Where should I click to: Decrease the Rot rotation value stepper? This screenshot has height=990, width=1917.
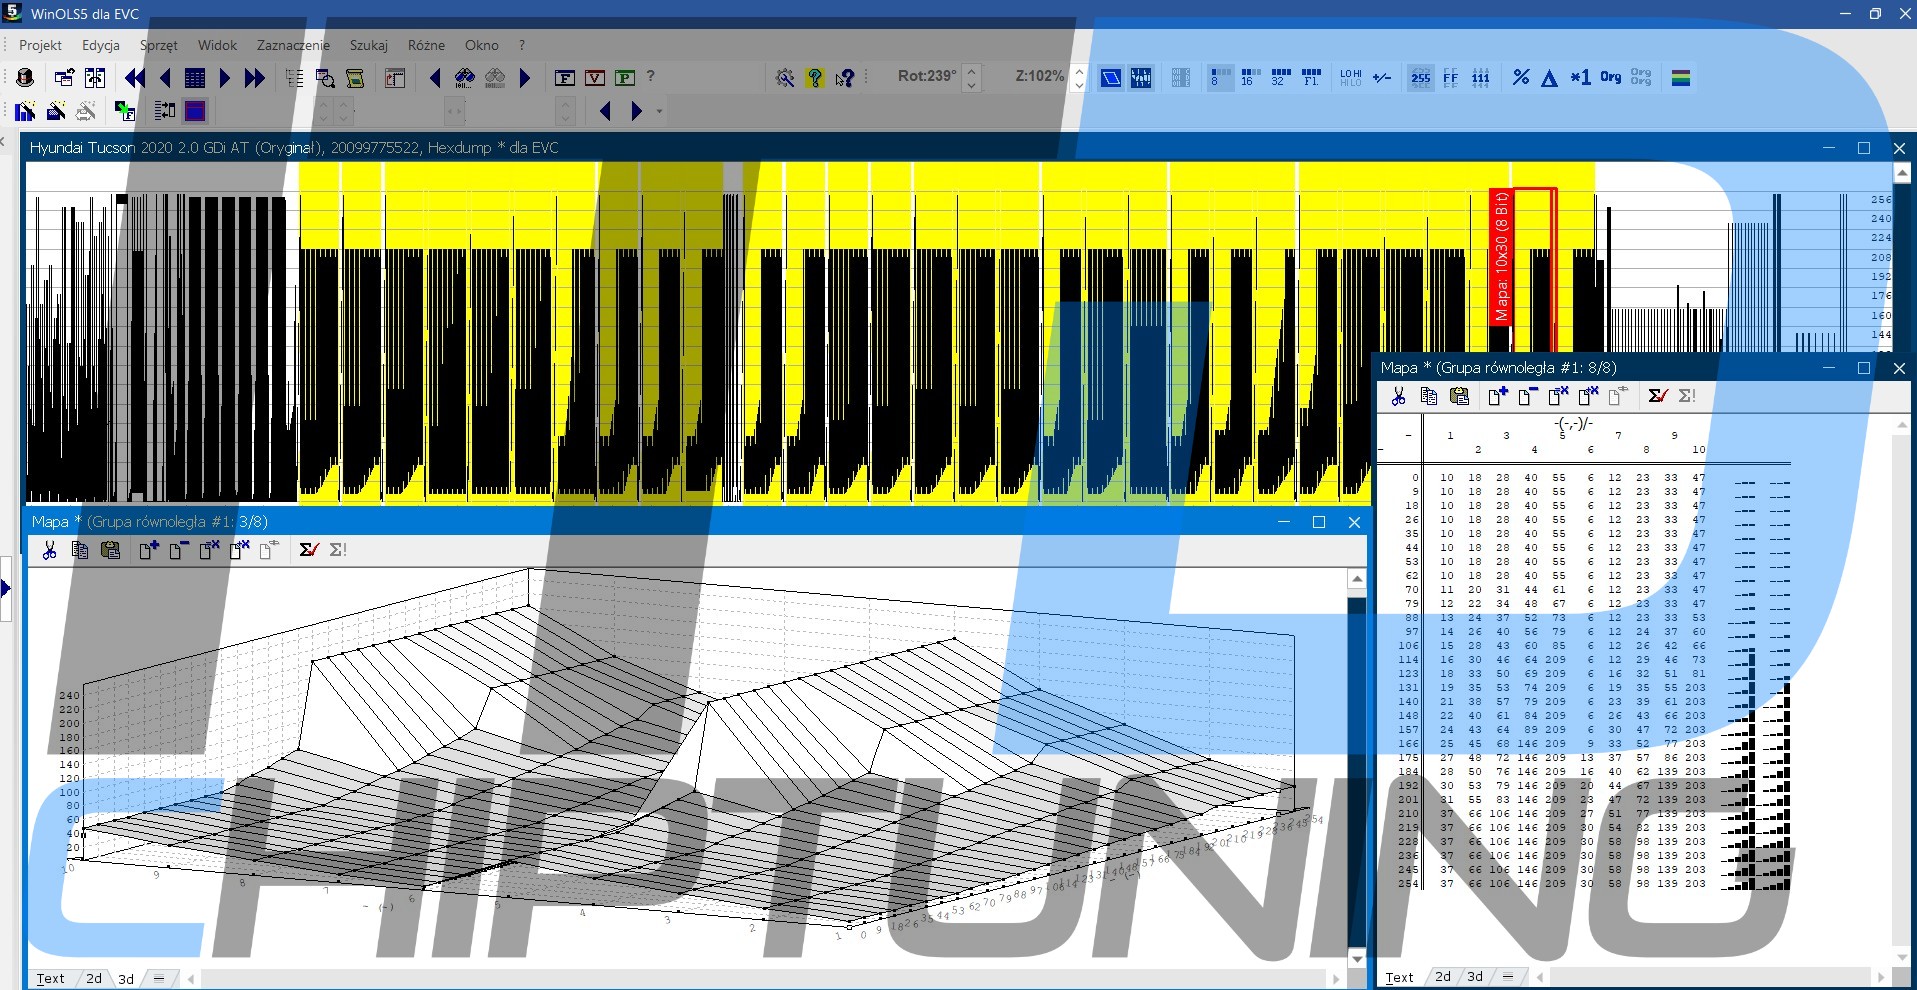(x=971, y=85)
